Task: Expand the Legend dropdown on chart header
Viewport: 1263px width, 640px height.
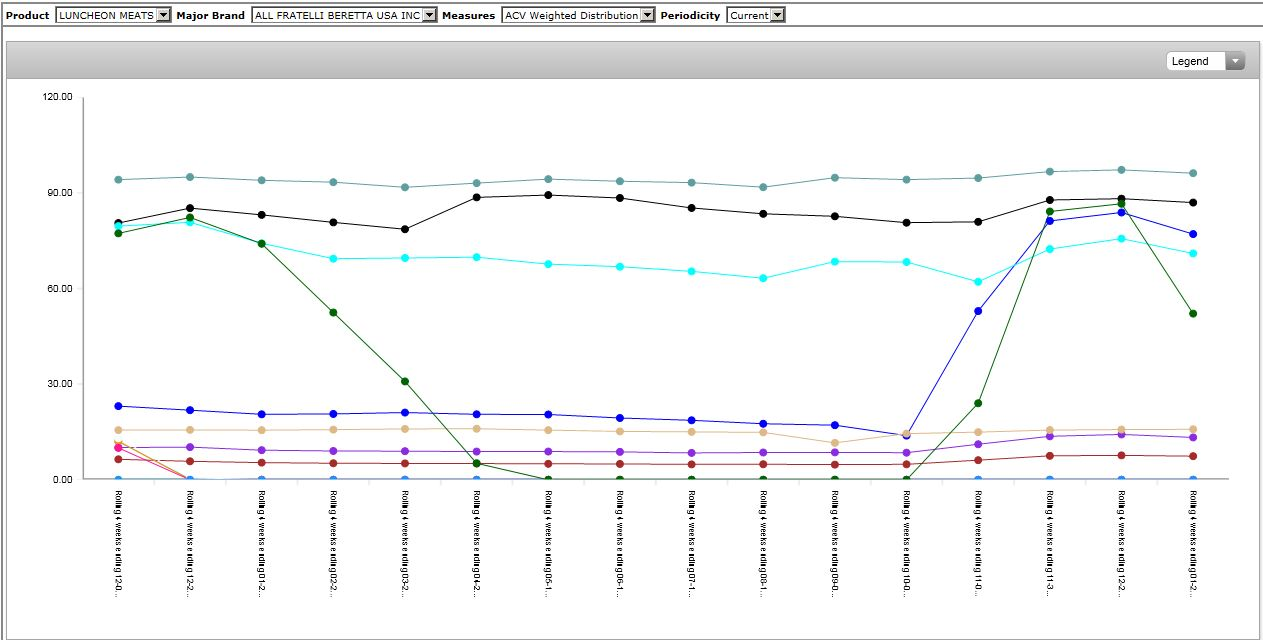Action: click(1205, 61)
